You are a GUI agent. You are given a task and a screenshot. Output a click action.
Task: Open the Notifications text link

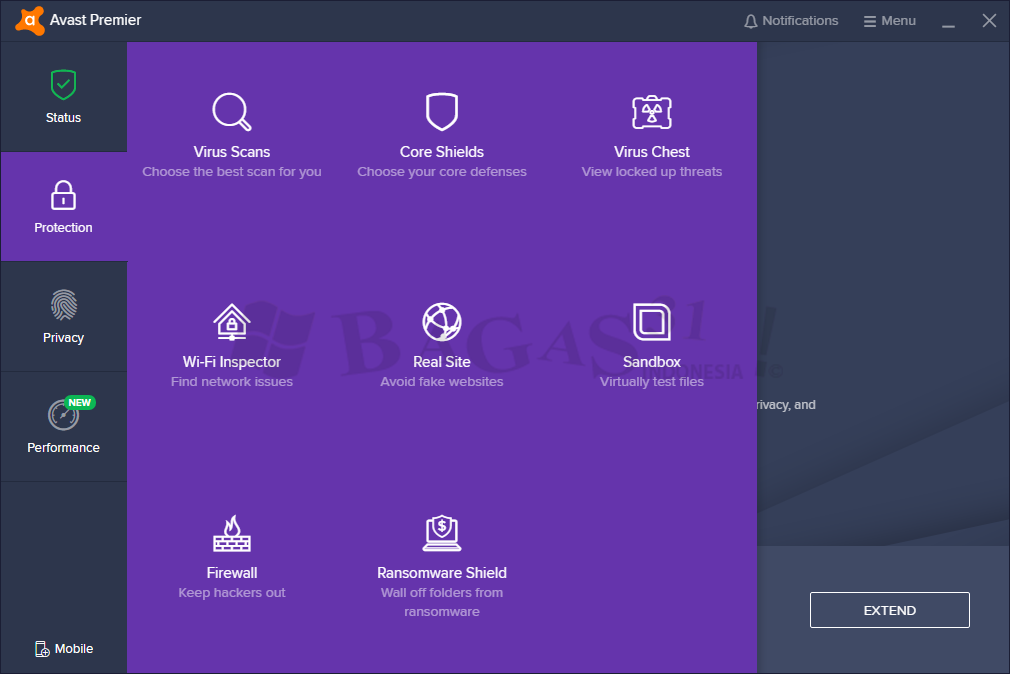pos(800,21)
